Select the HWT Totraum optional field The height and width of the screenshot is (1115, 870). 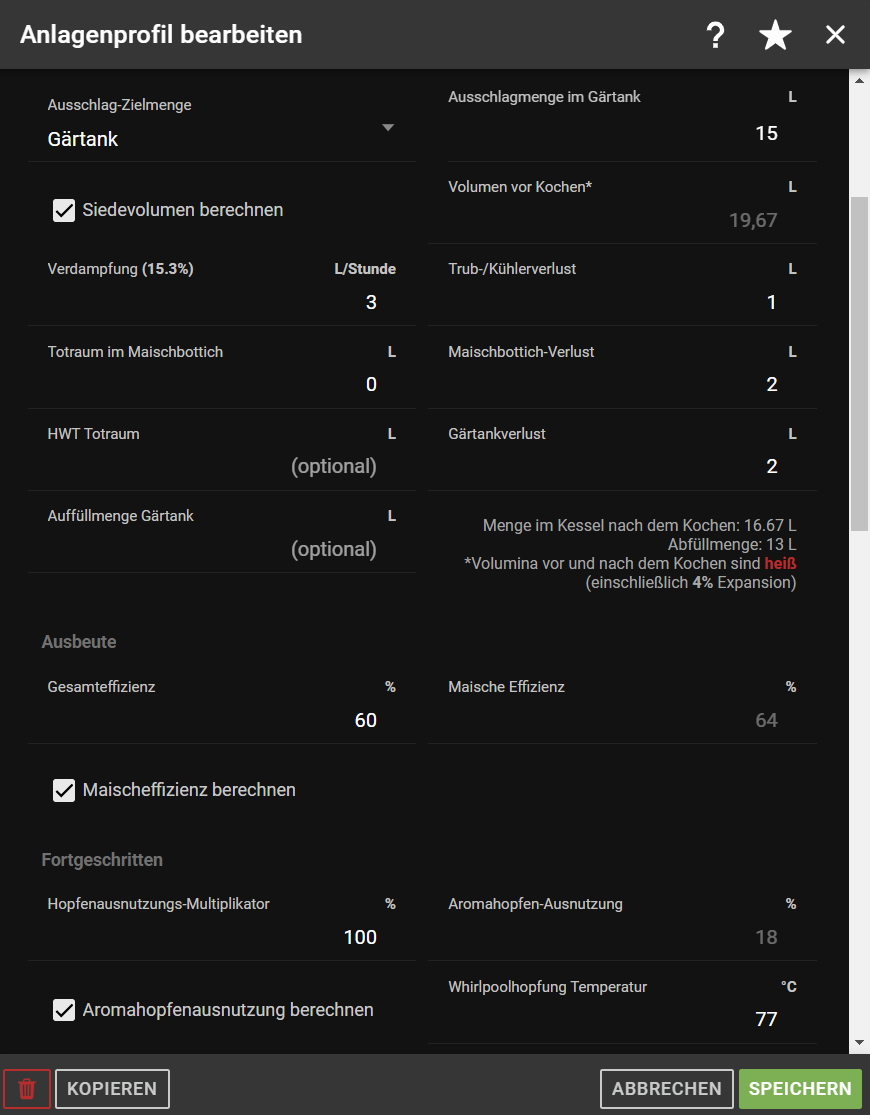coord(220,466)
